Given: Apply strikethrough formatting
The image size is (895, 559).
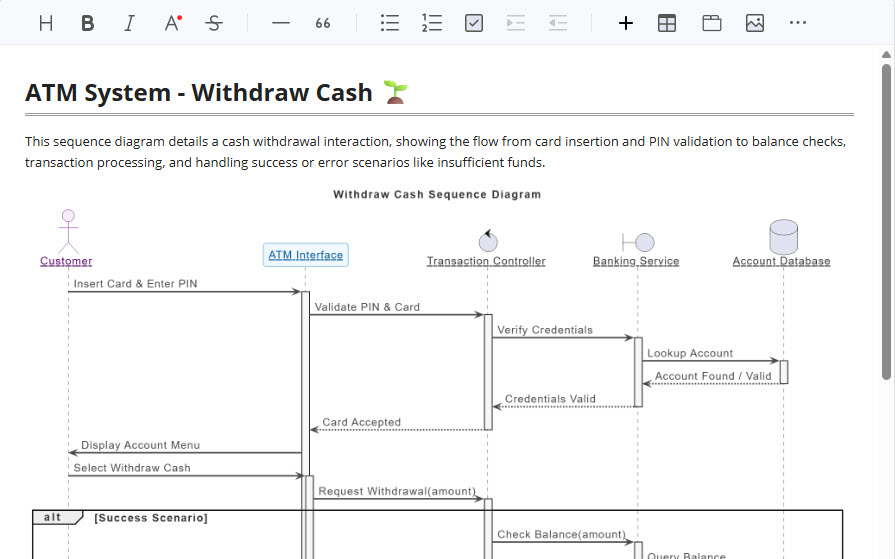Looking at the screenshot, I should click(x=214, y=23).
